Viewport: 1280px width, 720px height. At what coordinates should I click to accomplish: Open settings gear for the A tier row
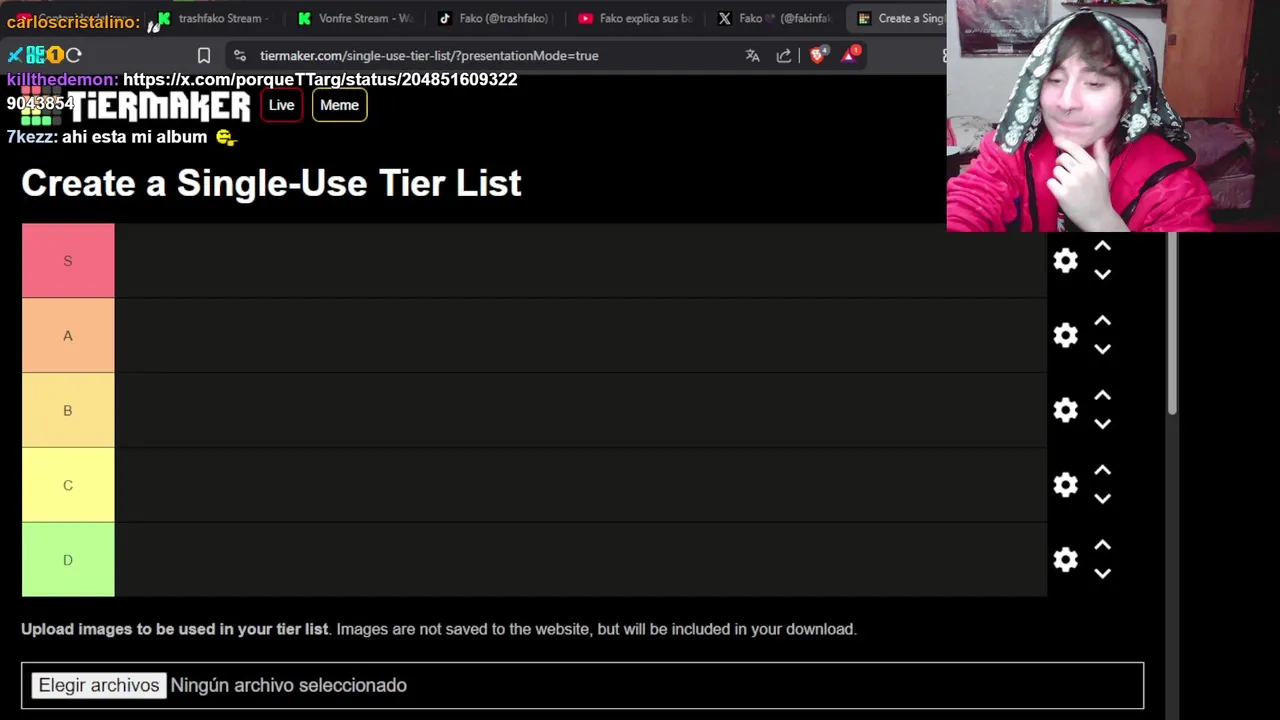click(1065, 335)
